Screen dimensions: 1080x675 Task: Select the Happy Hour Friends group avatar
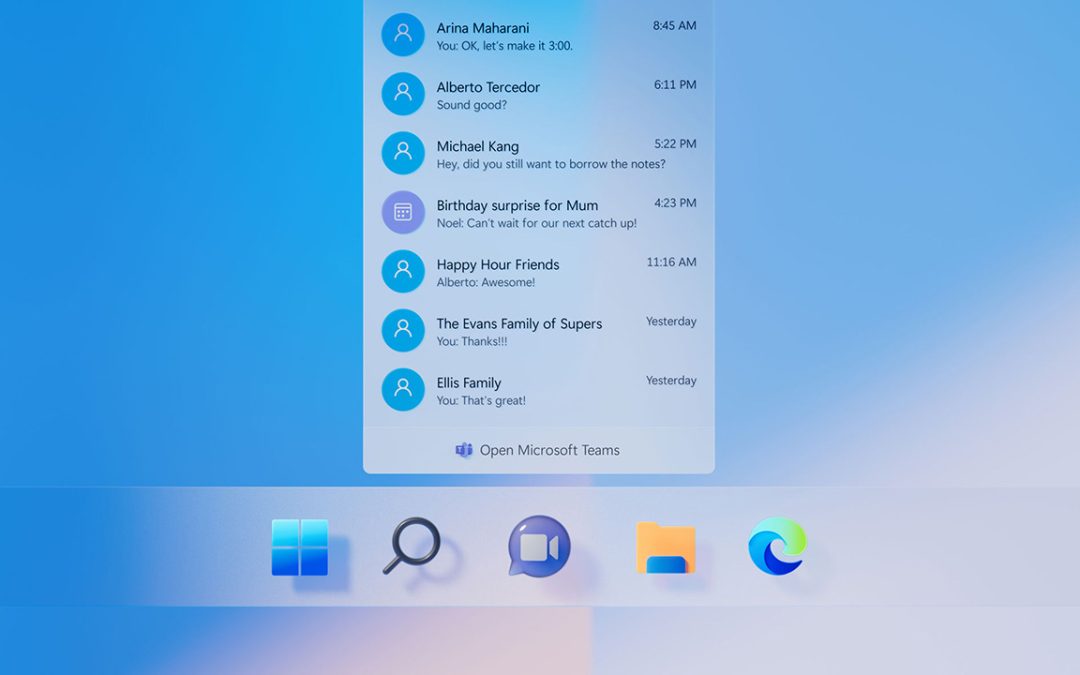pyautogui.click(x=403, y=271)
